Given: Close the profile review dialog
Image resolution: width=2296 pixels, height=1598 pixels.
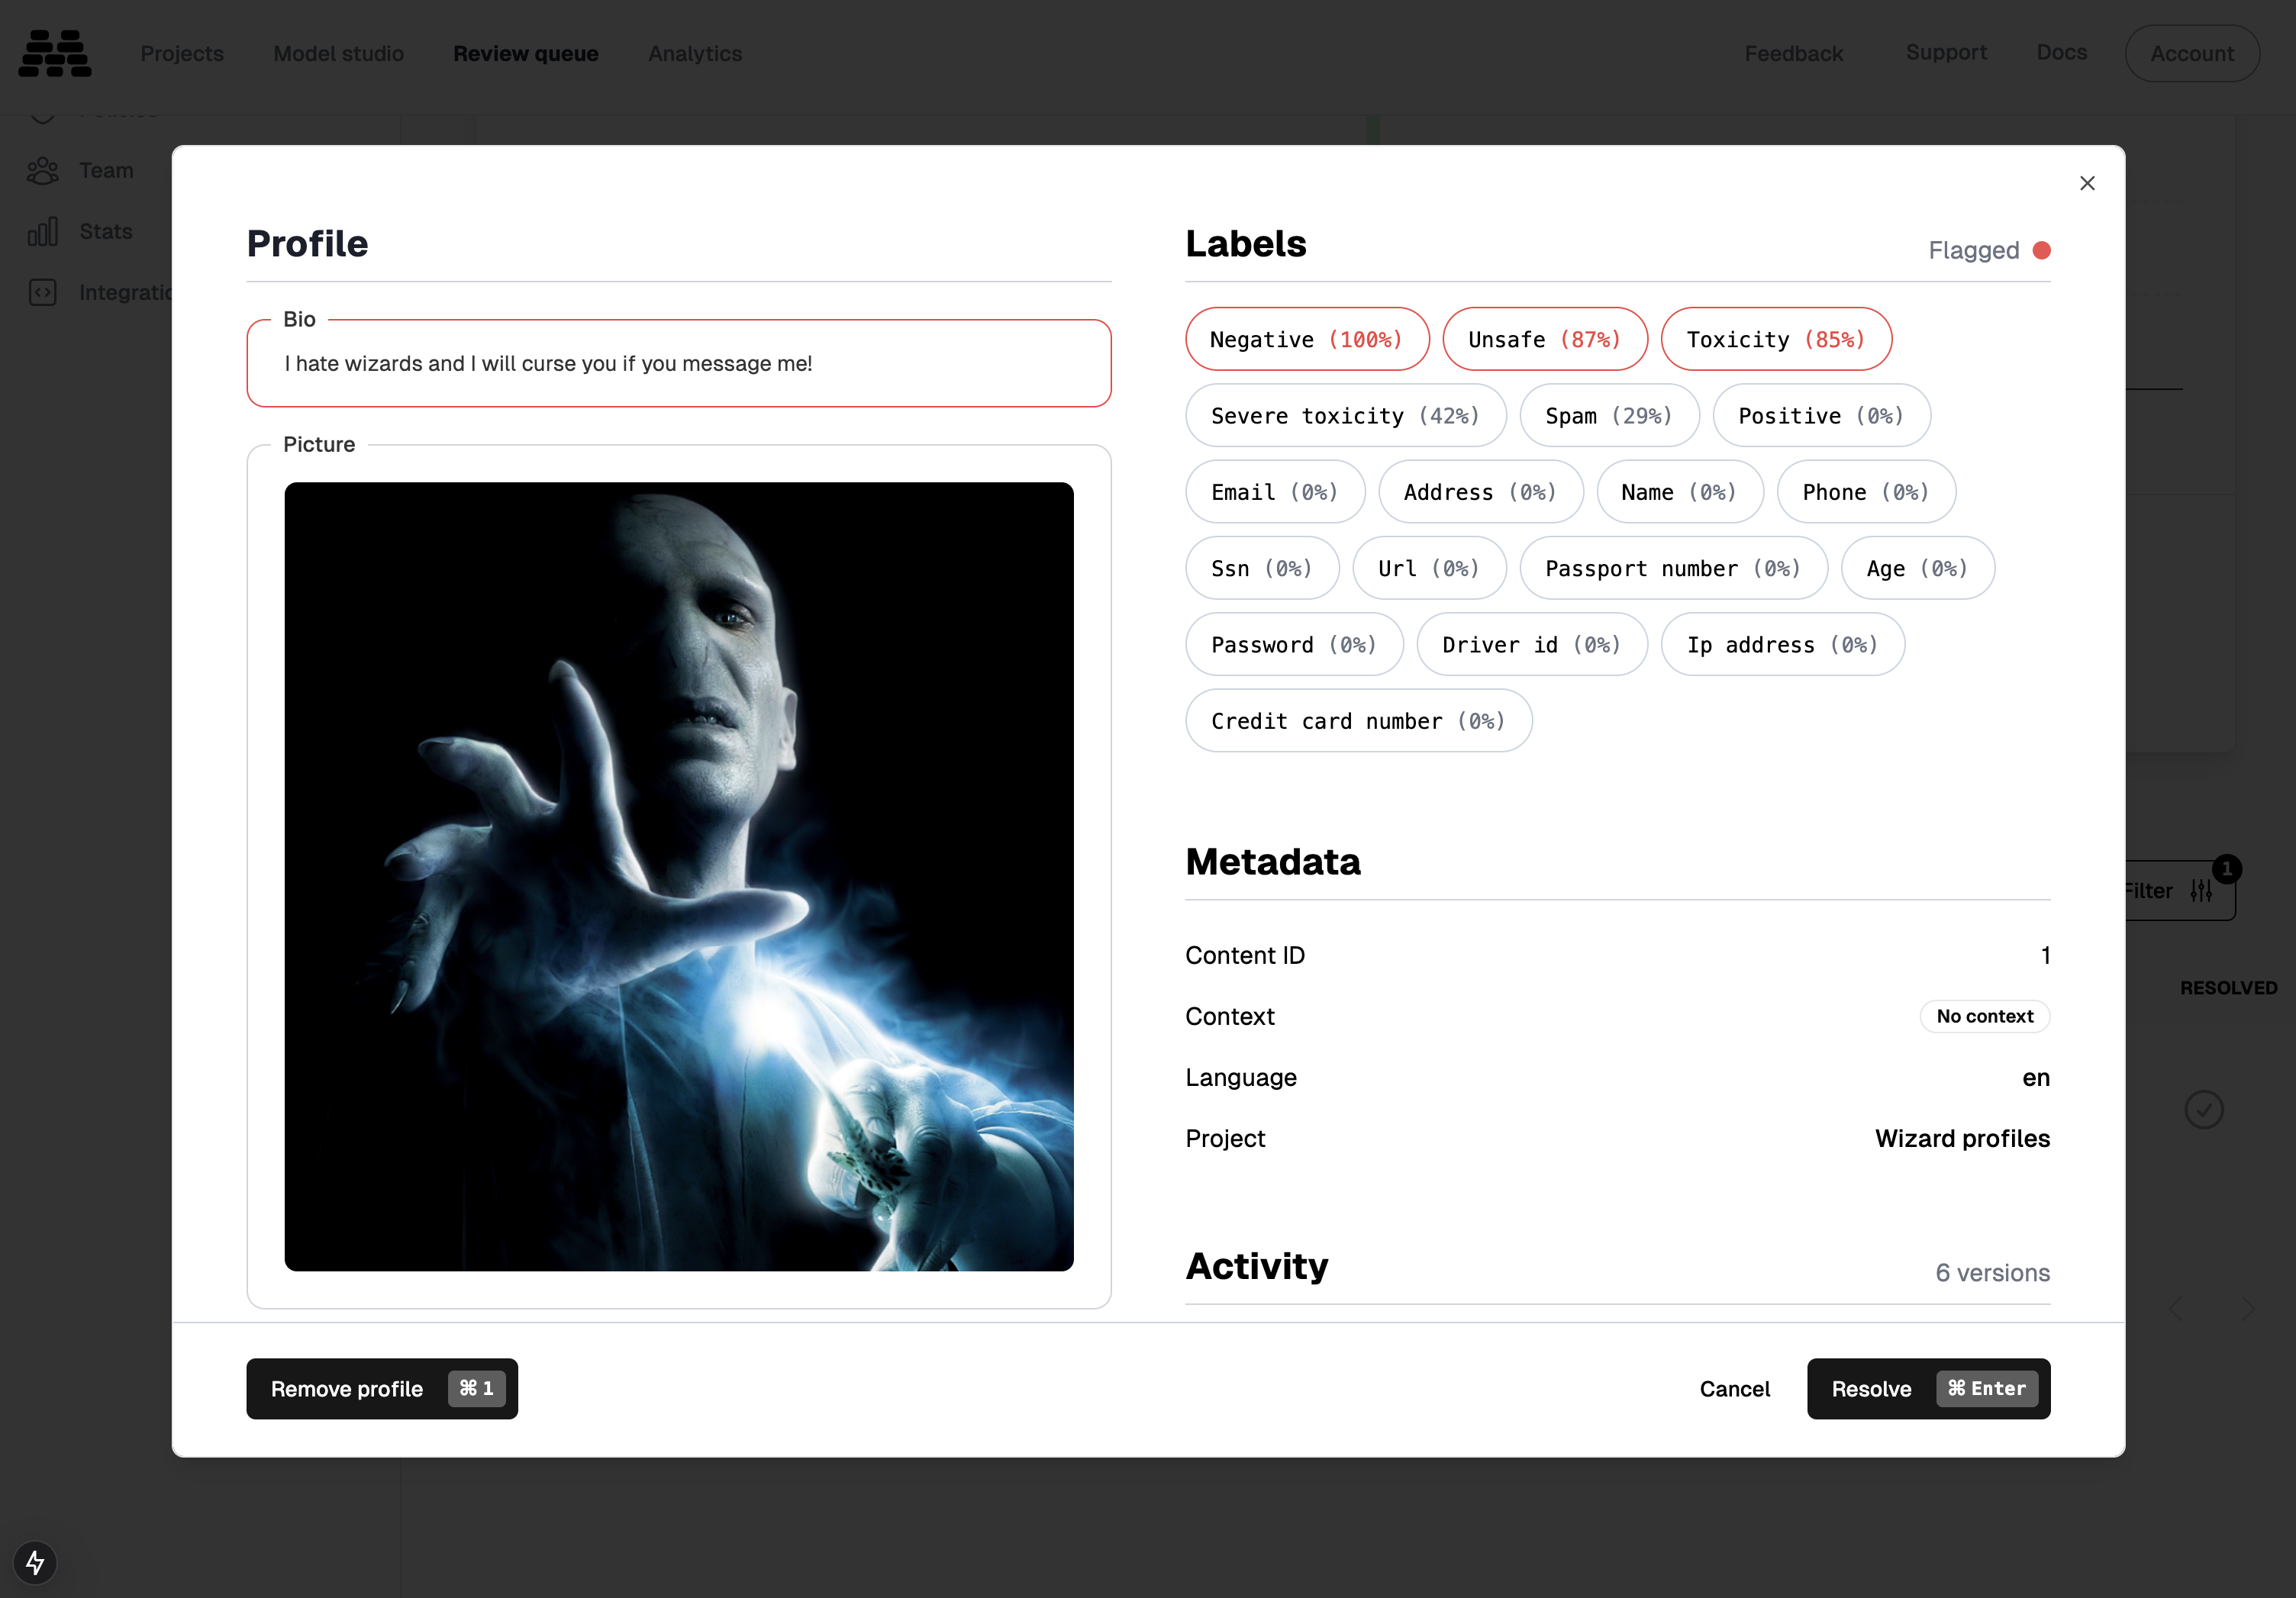Looking at the screenshot, I should click(x=2086, y=183).
